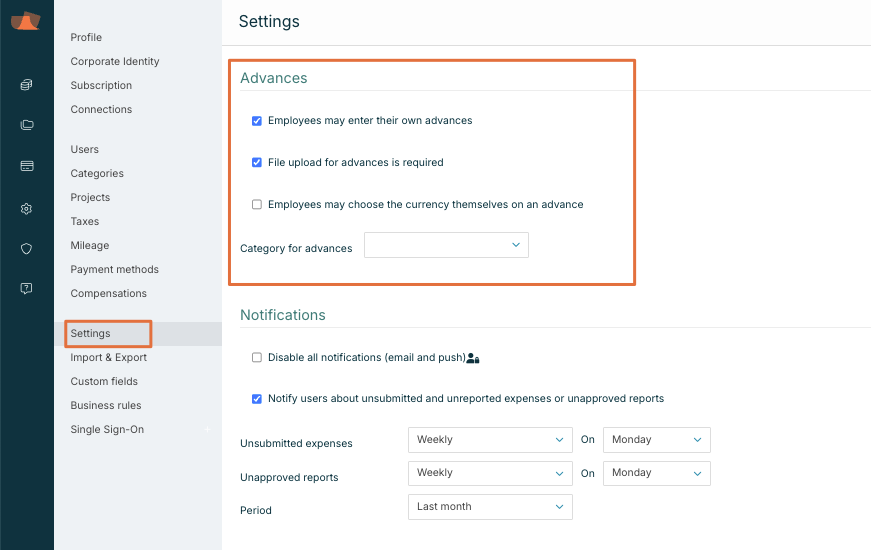Click the orange app logo in the sidebar
Image resolution: width=871 pixels, height=550 pixels.
tap(26, 22)
